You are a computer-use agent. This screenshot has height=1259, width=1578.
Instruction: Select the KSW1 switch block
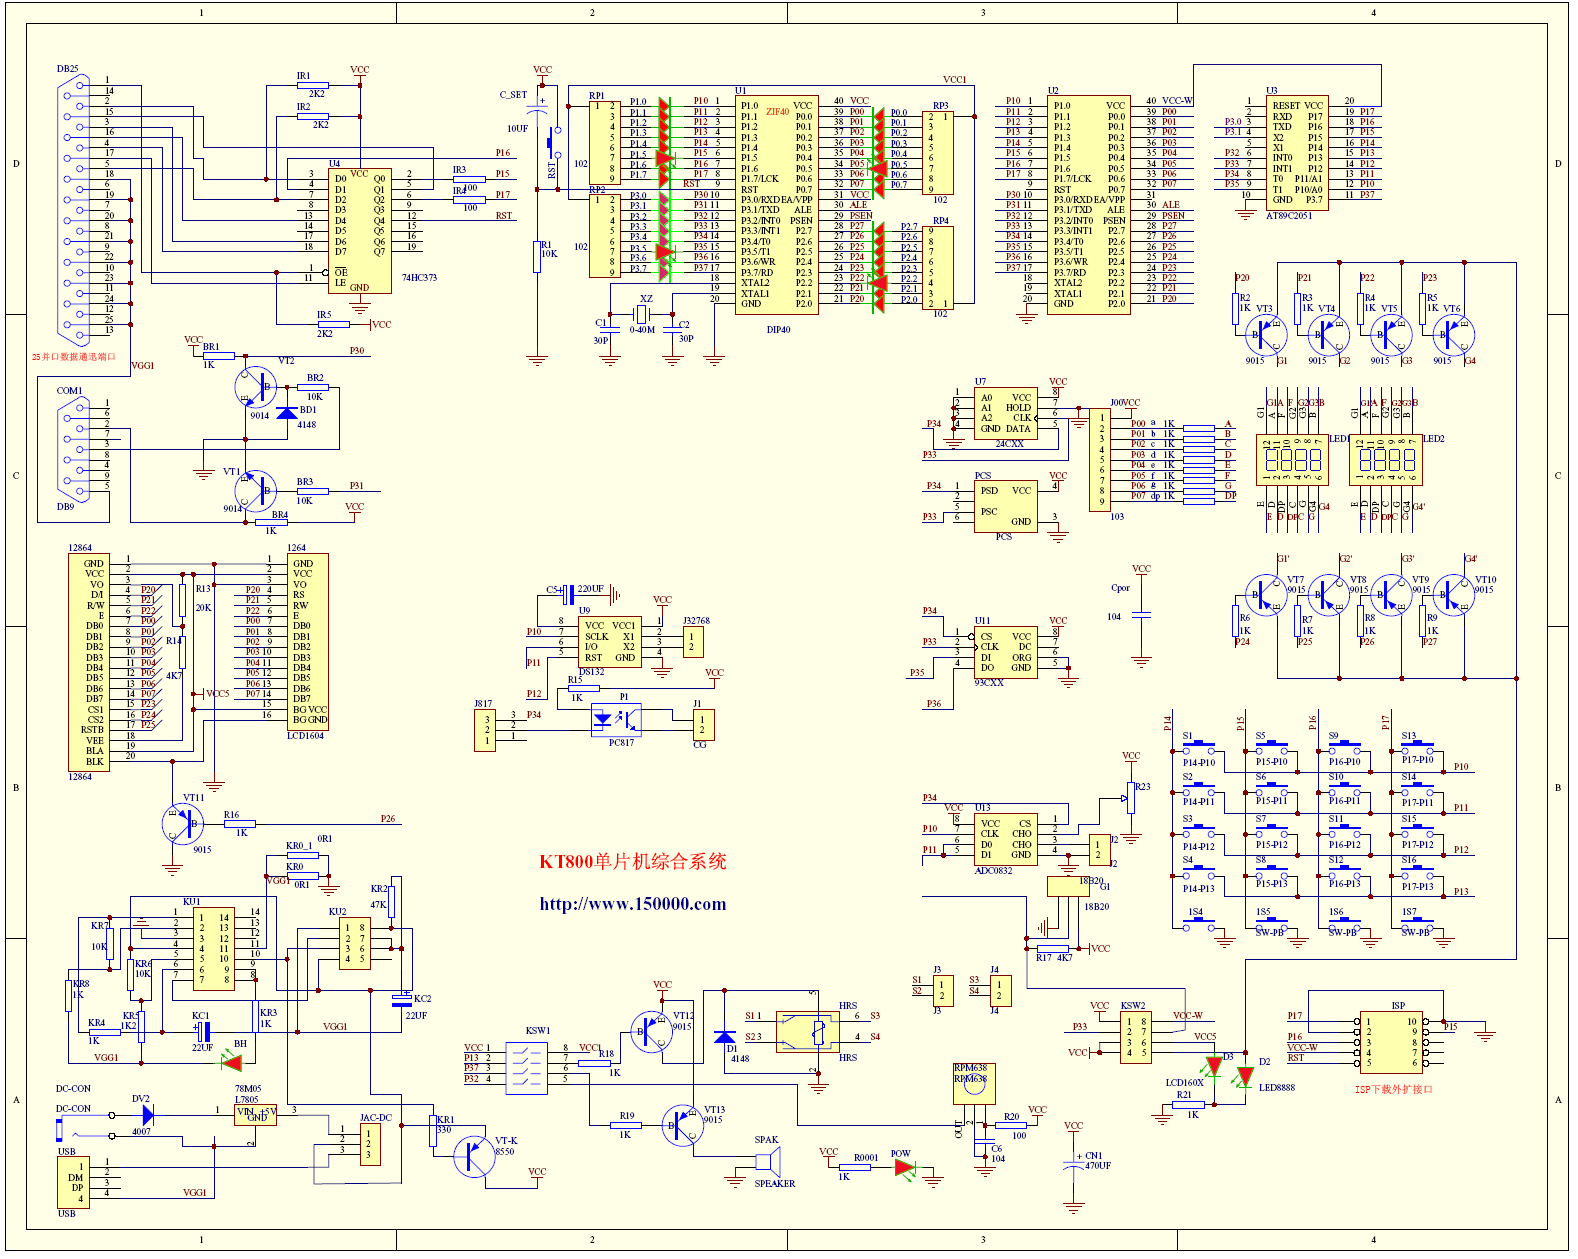pyautogui.click(x=526, y=1066)
